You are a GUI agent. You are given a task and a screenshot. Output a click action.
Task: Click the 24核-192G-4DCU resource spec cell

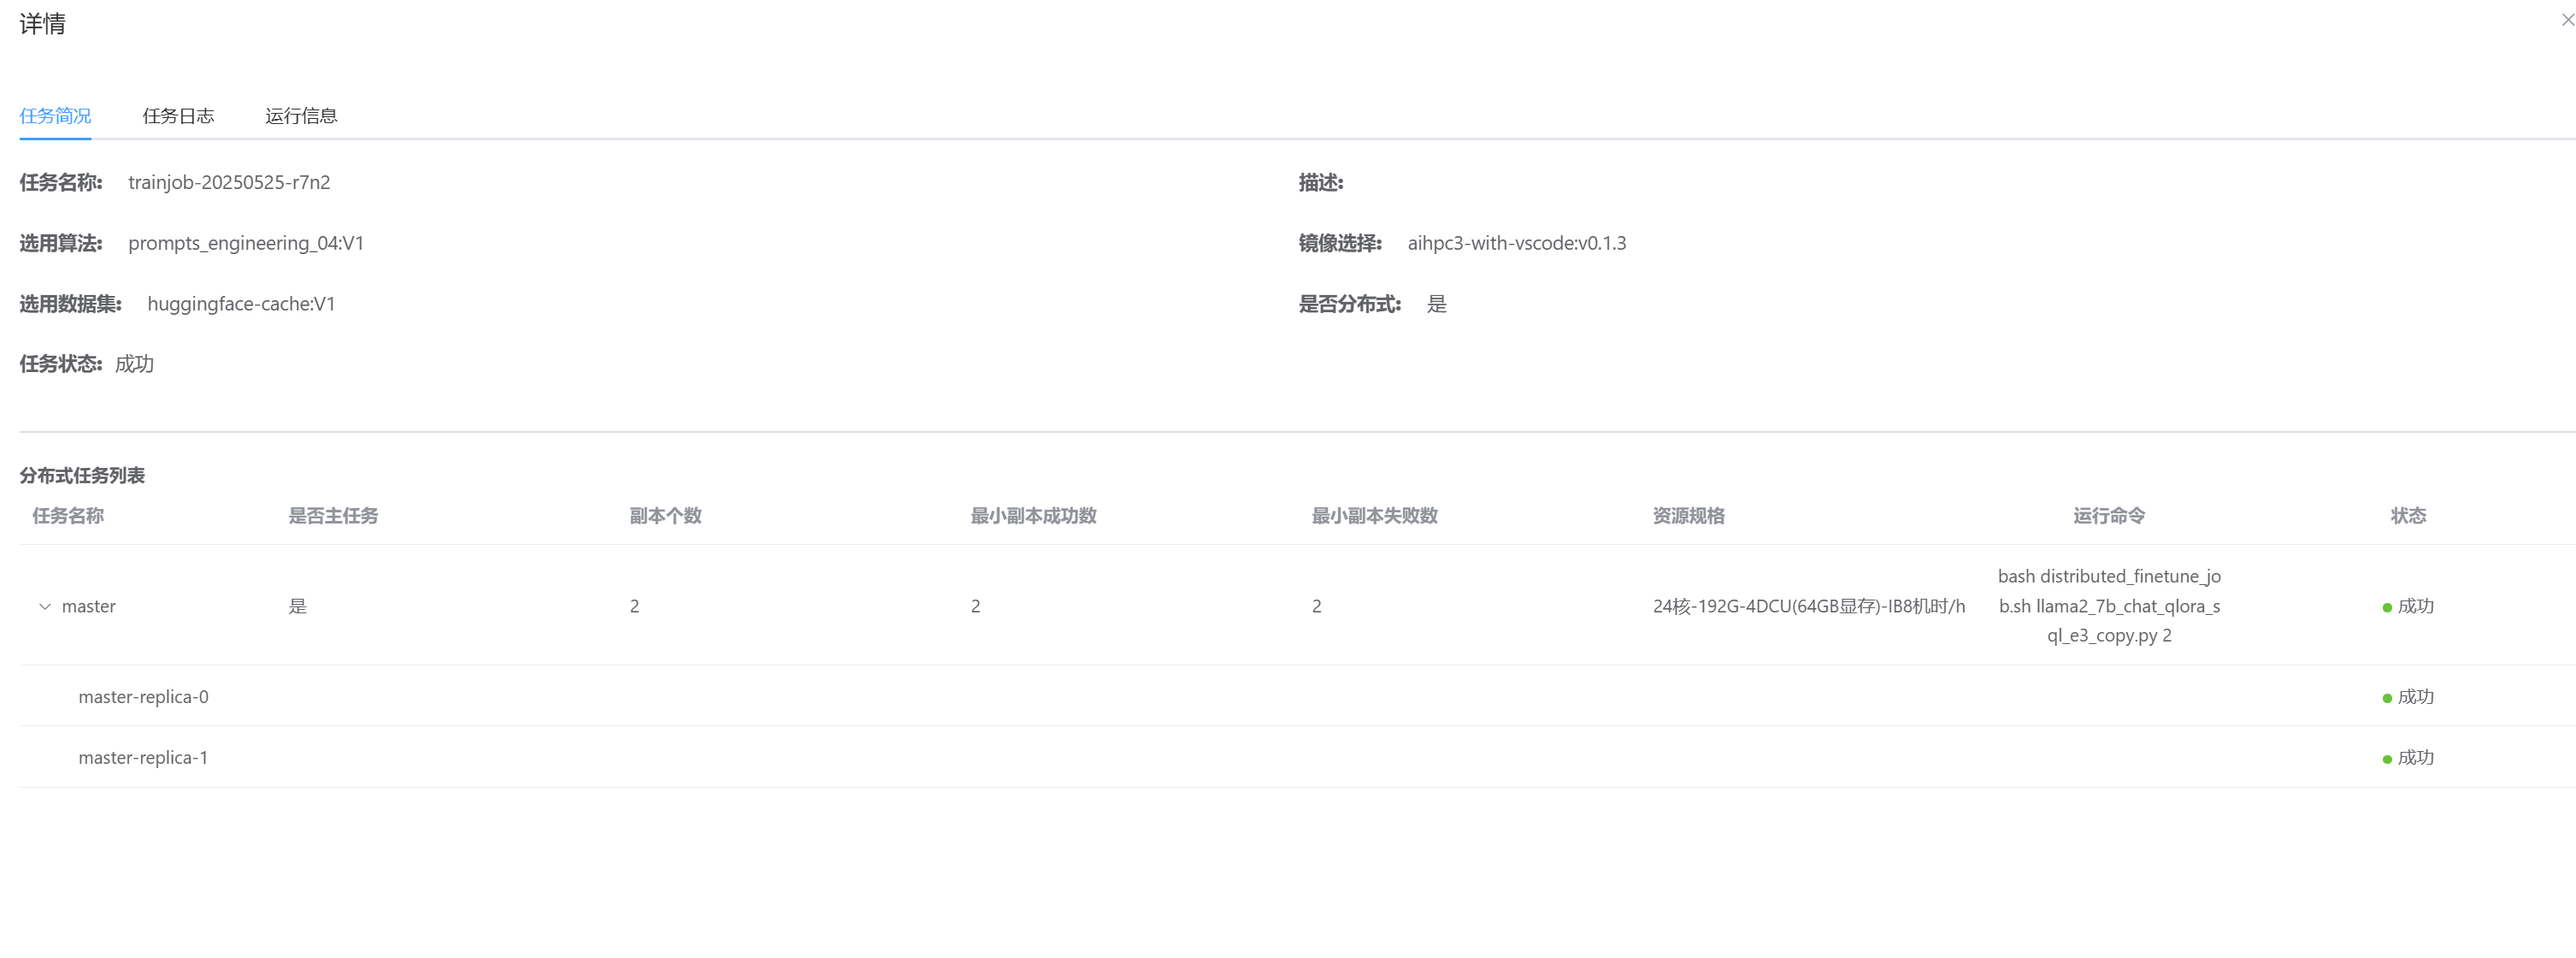coord(1808,607)
